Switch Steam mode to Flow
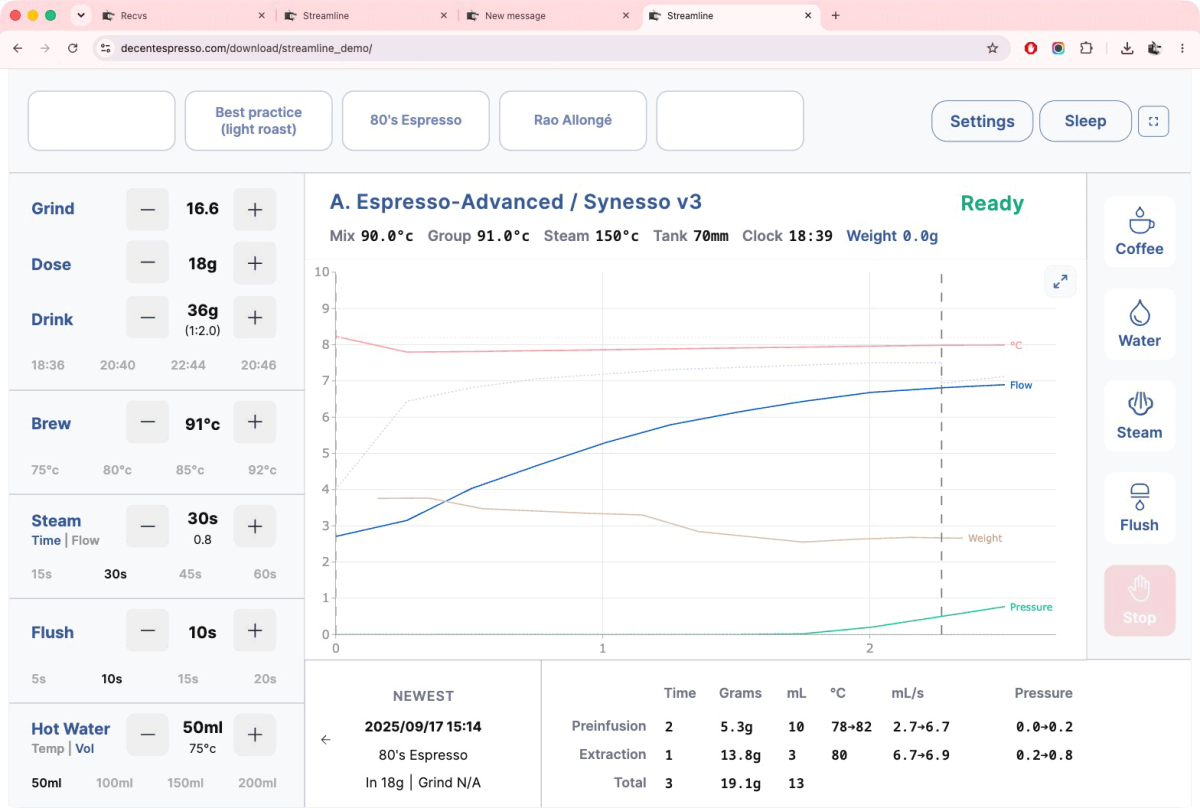This screenshot has width=1200, height=808. coord(85,540)
